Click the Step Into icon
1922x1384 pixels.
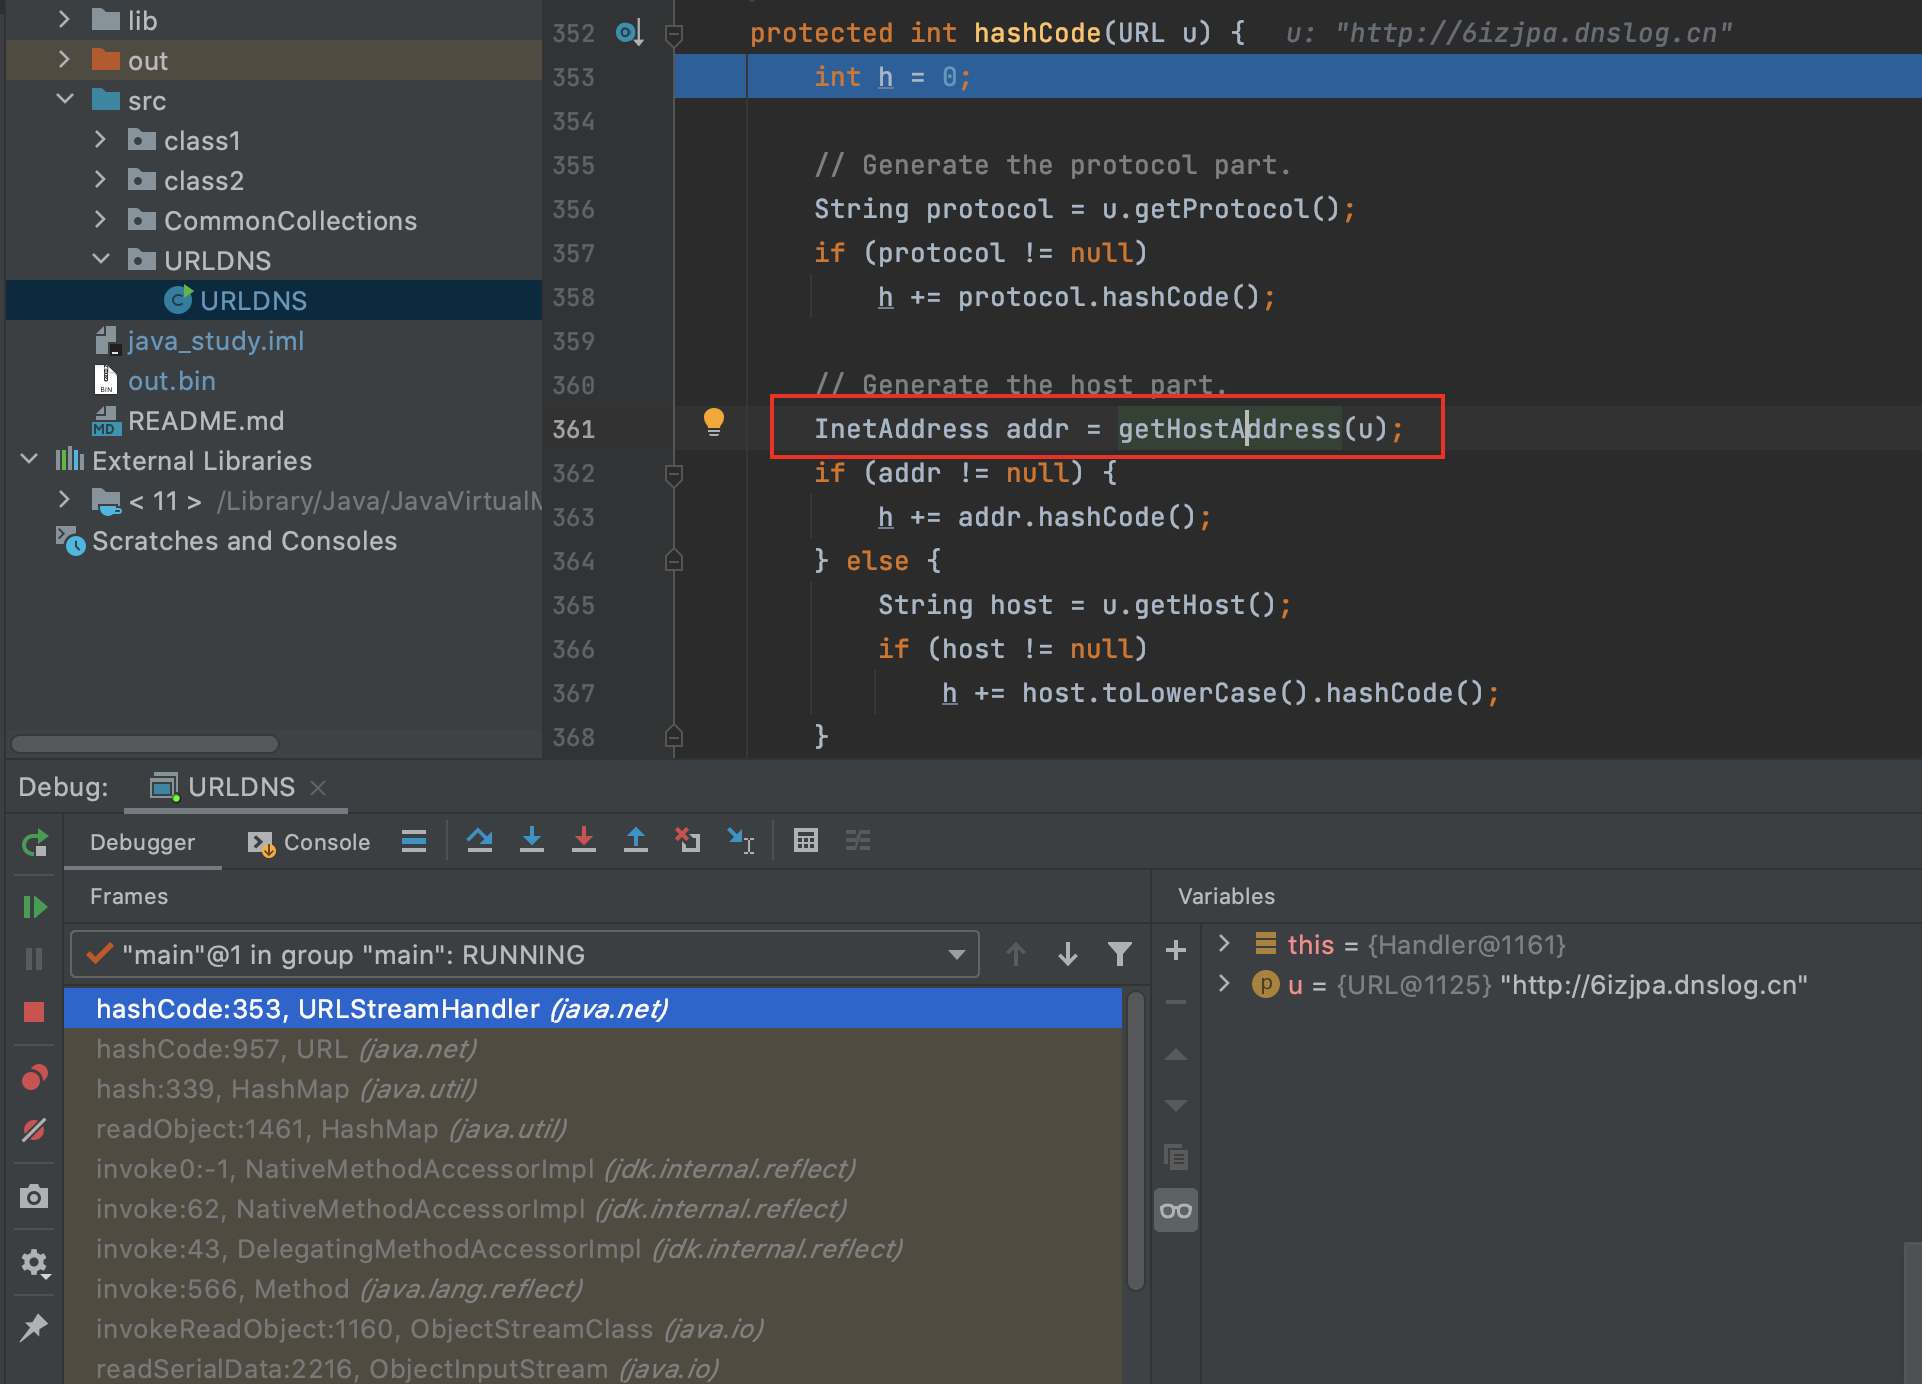[x=532, y=840]
